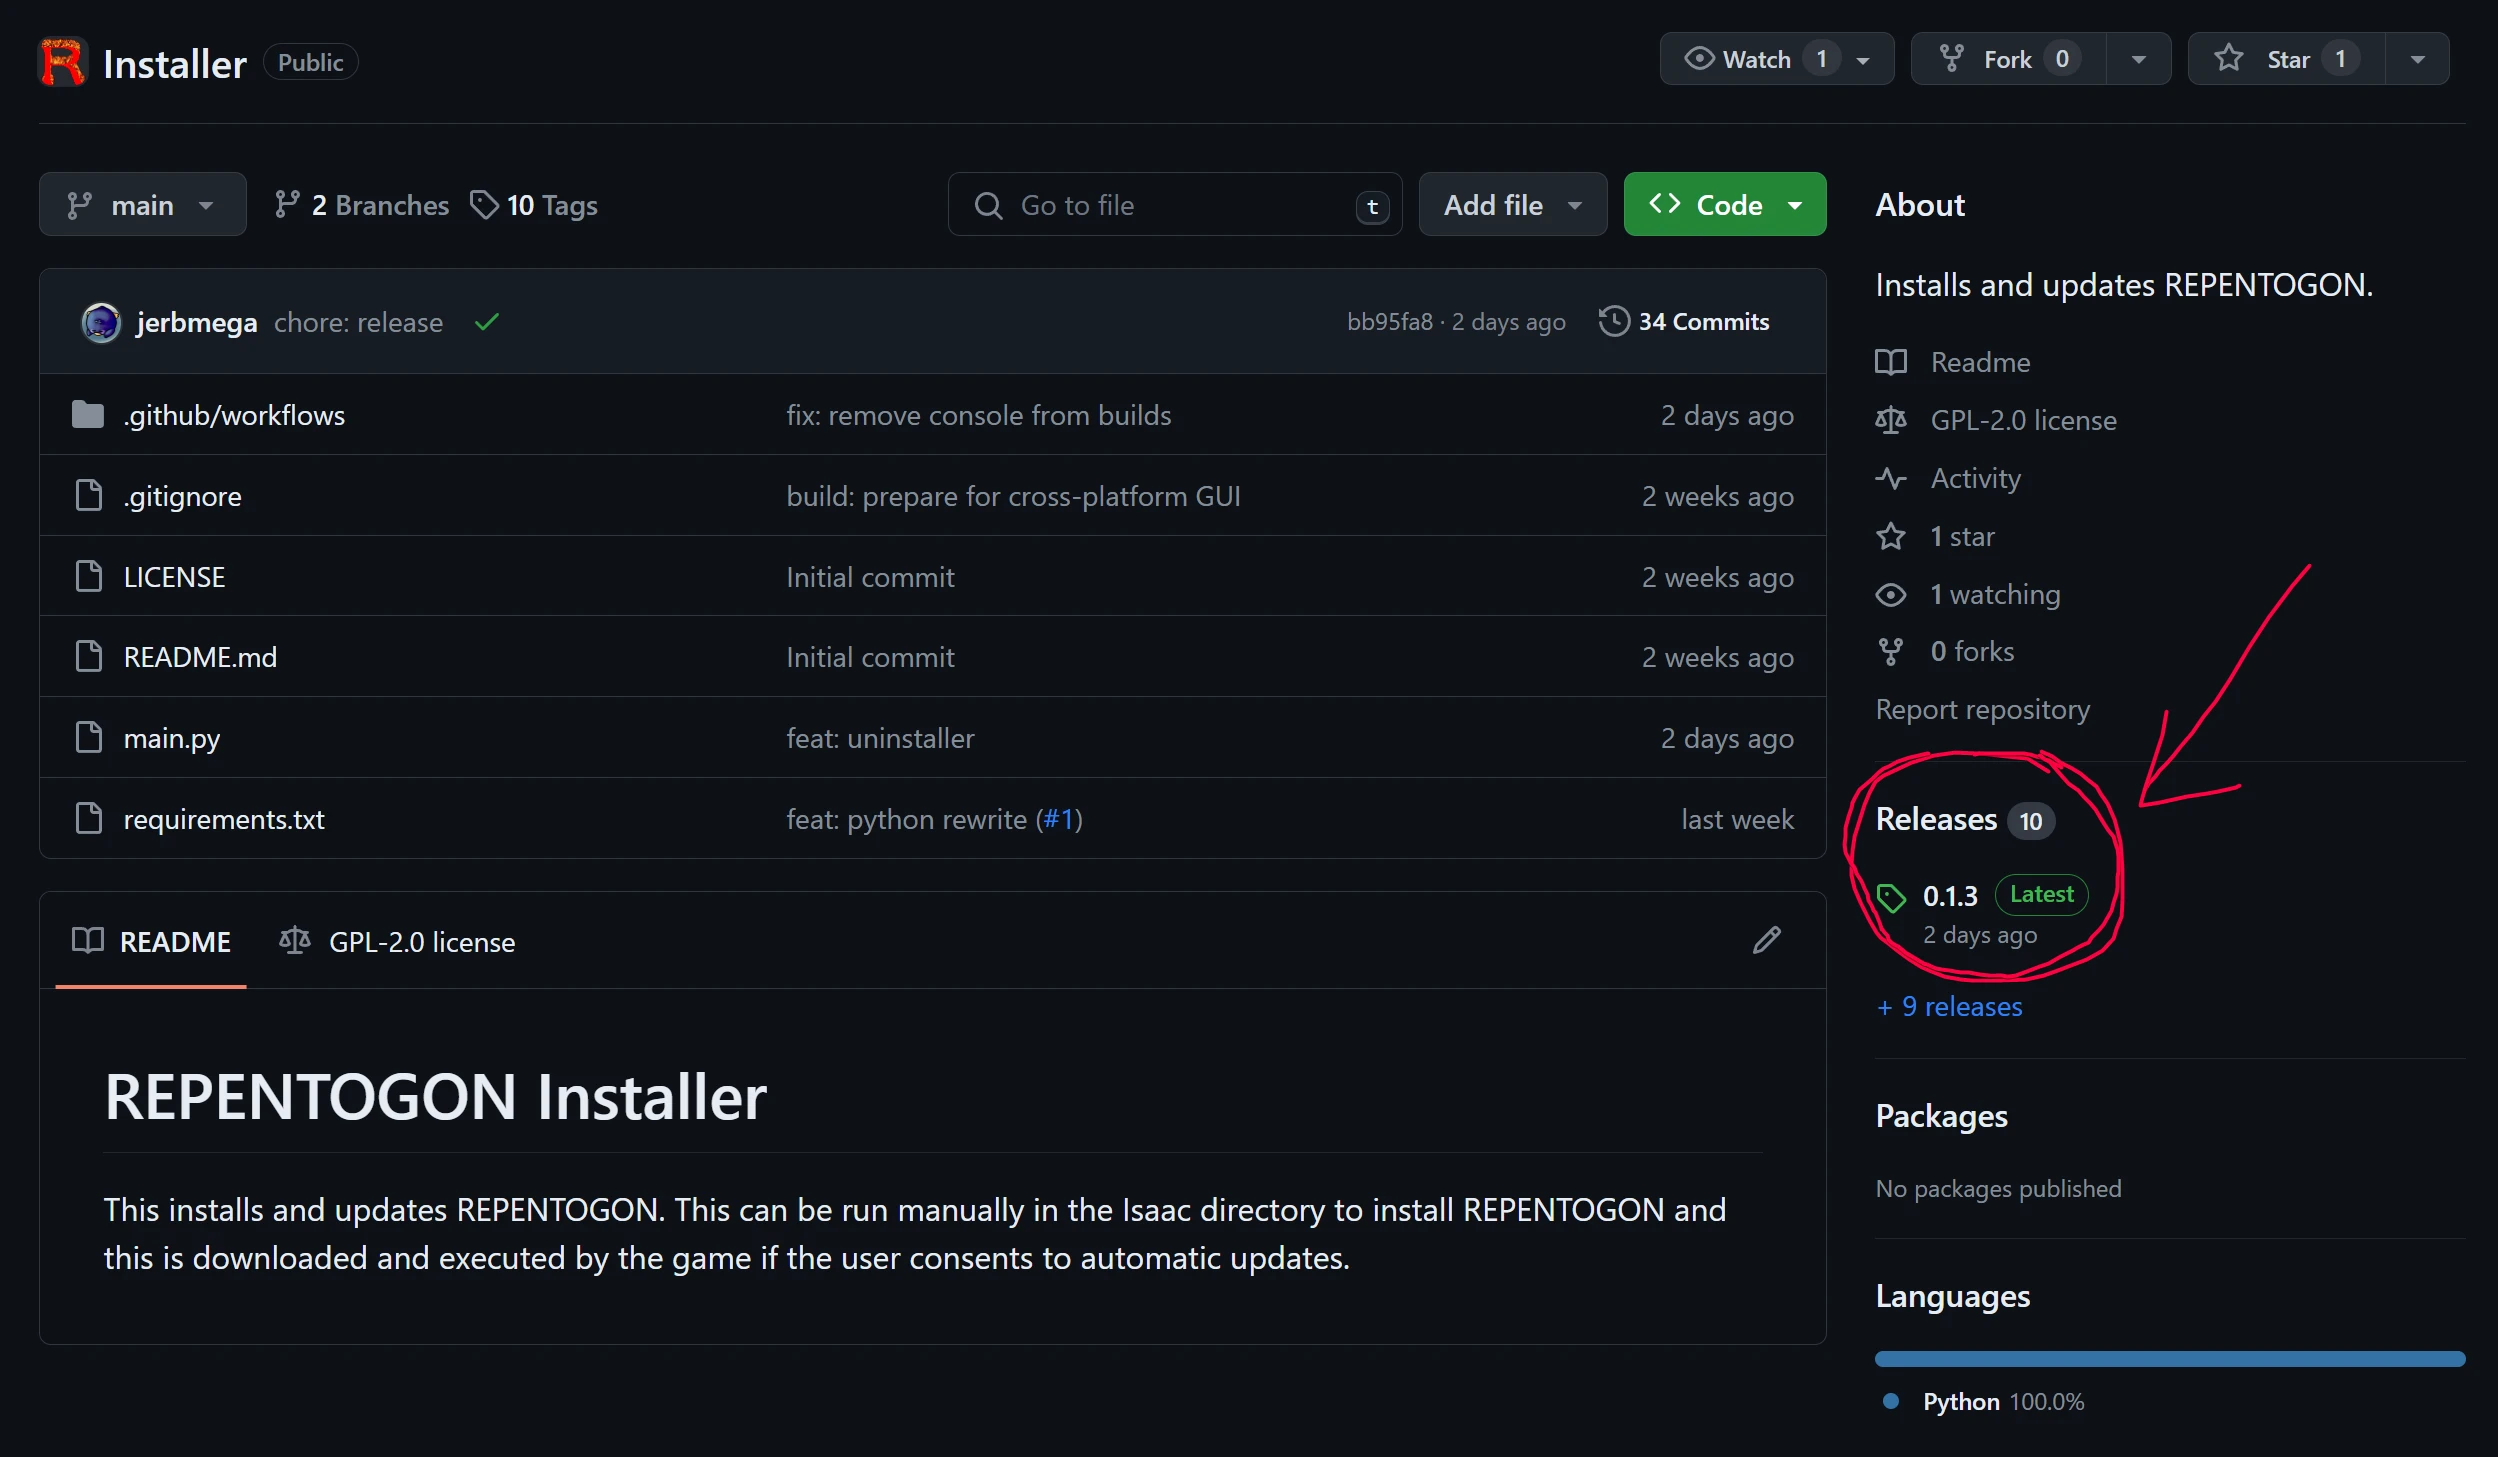The height and width of the screenshot is (1457, 2498).
Task: Open the 2 Branches link
Action: (x=362, y=205)
